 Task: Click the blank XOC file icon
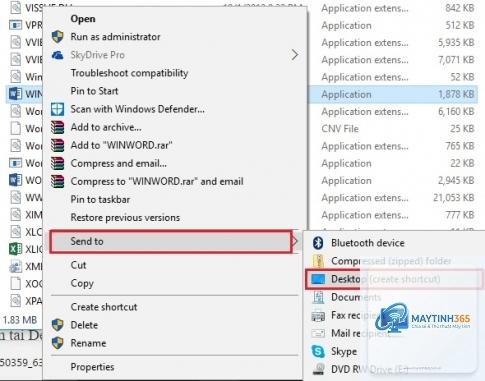tap(15, 283)
